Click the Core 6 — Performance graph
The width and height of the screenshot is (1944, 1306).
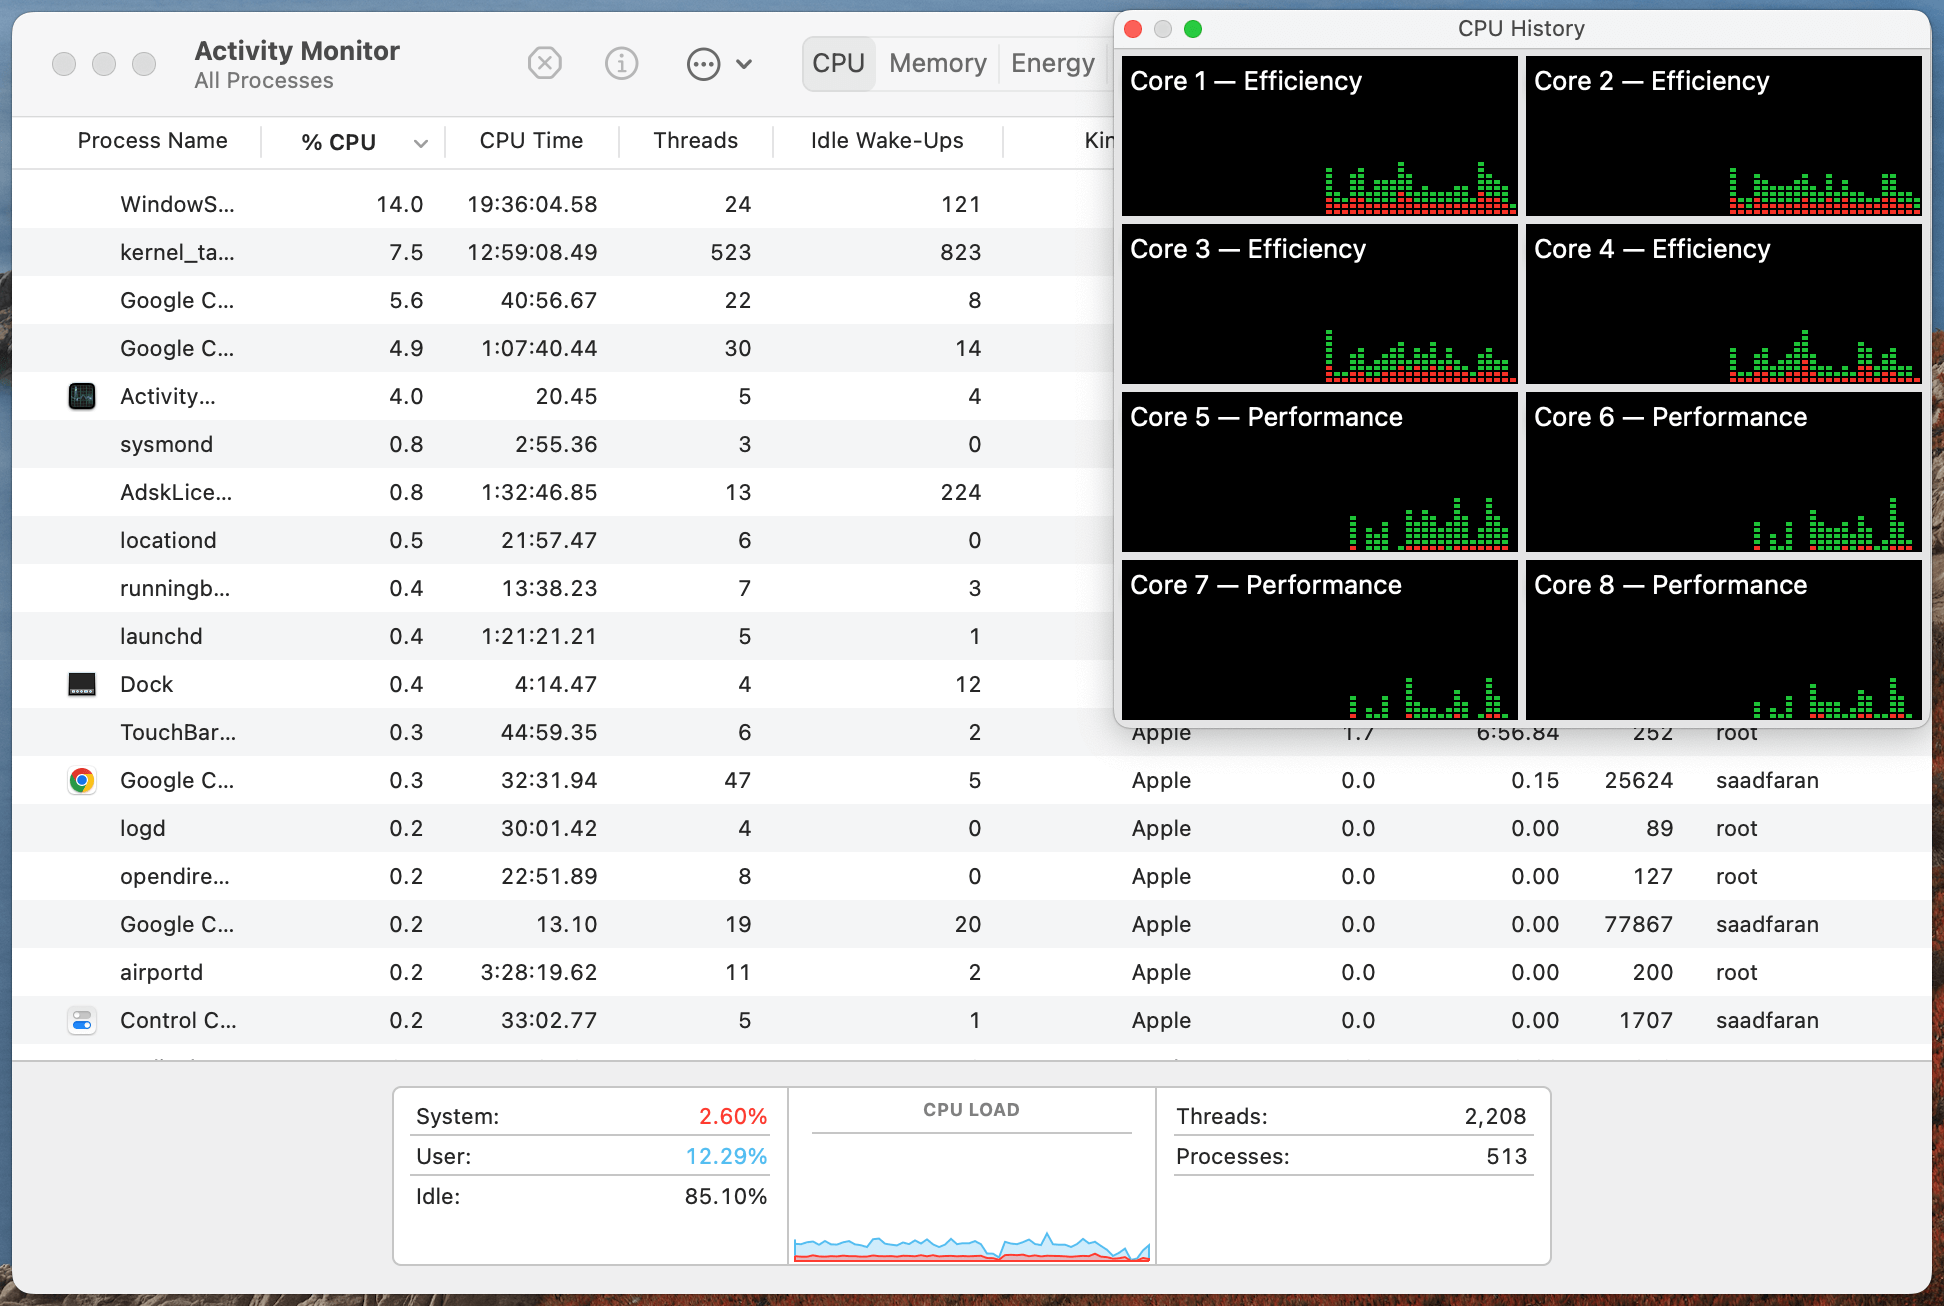1724,472
